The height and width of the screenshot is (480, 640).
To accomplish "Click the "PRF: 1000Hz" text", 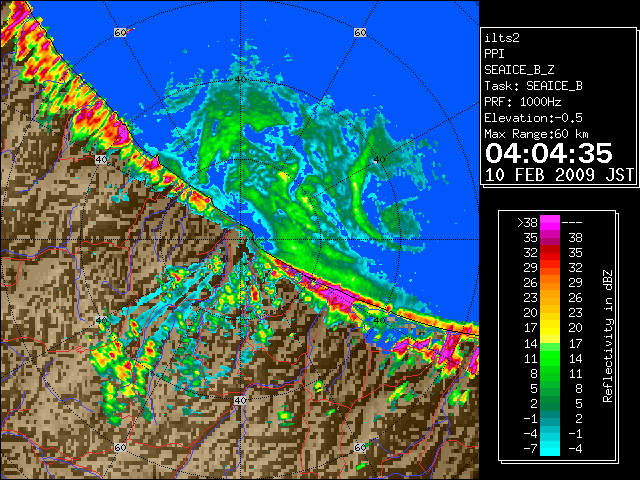I will pos(522,102).
